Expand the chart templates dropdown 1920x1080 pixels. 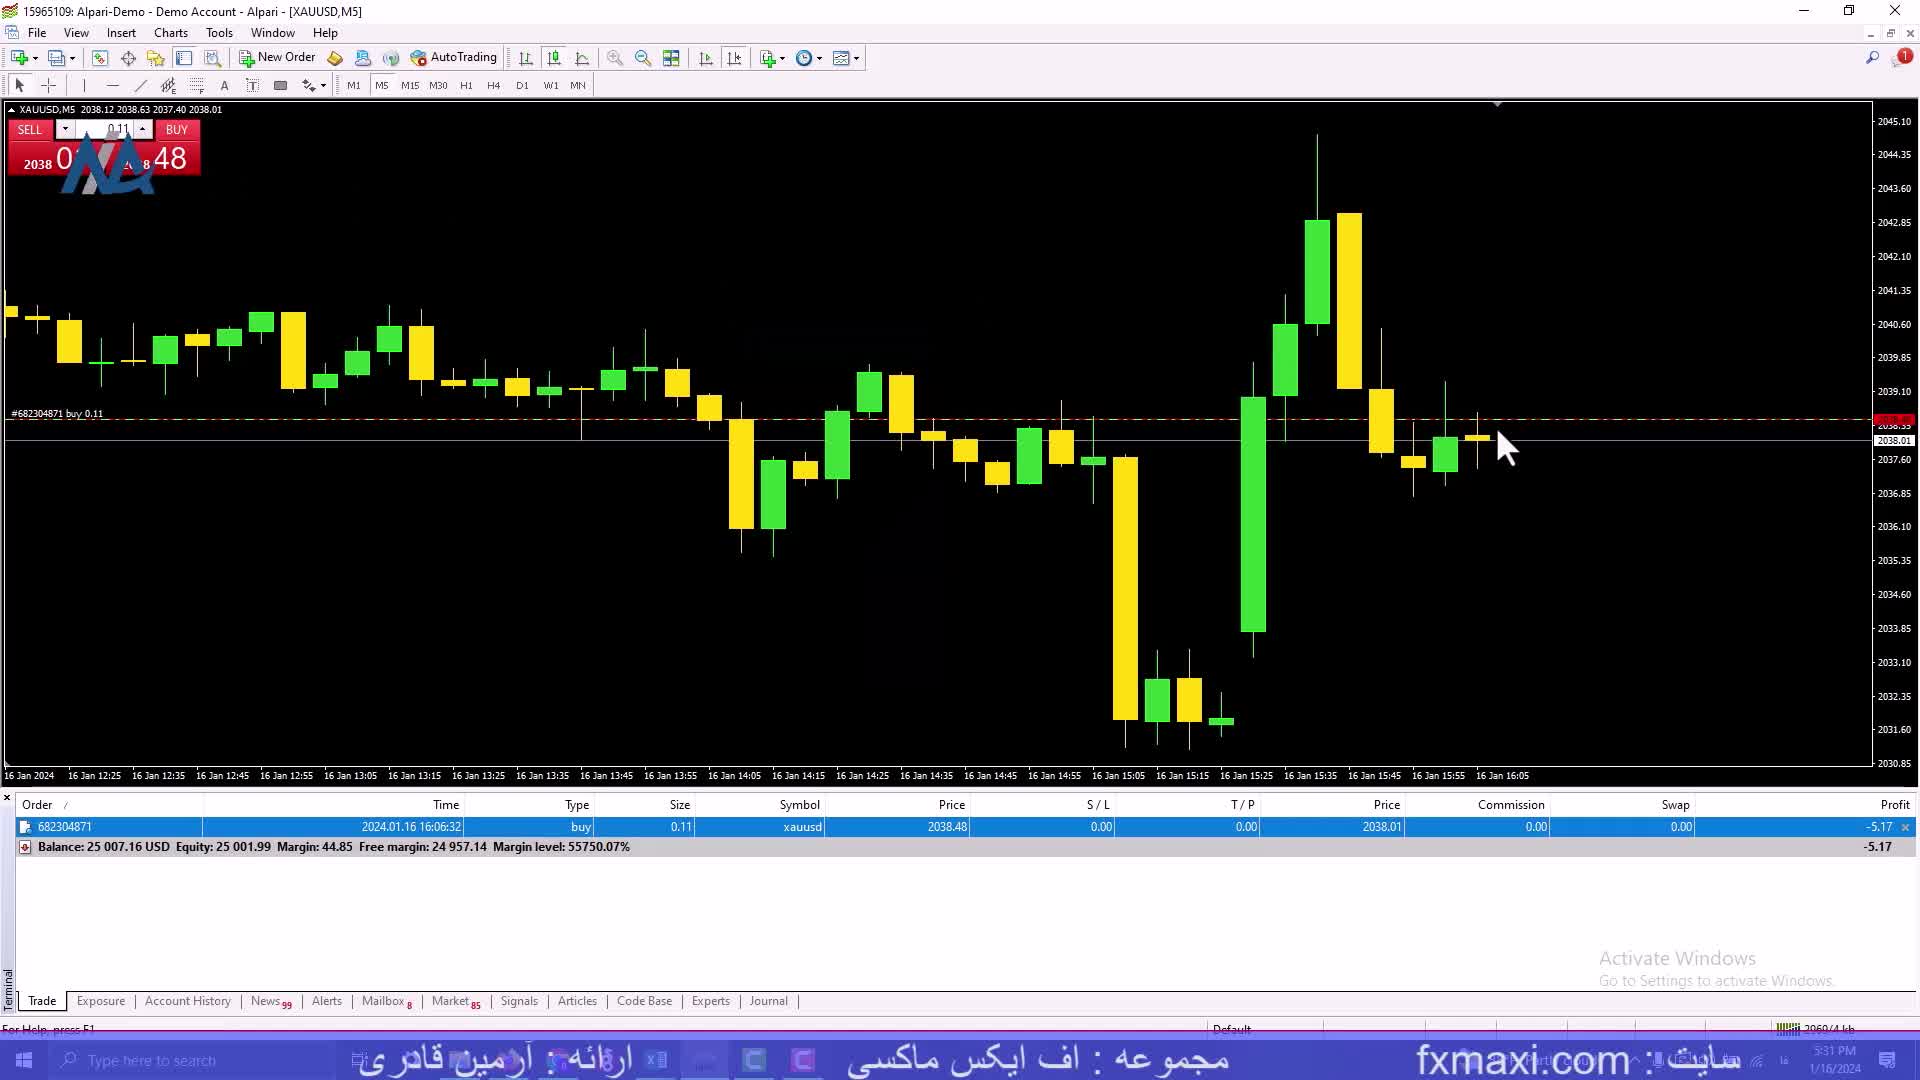pos(857,58)
